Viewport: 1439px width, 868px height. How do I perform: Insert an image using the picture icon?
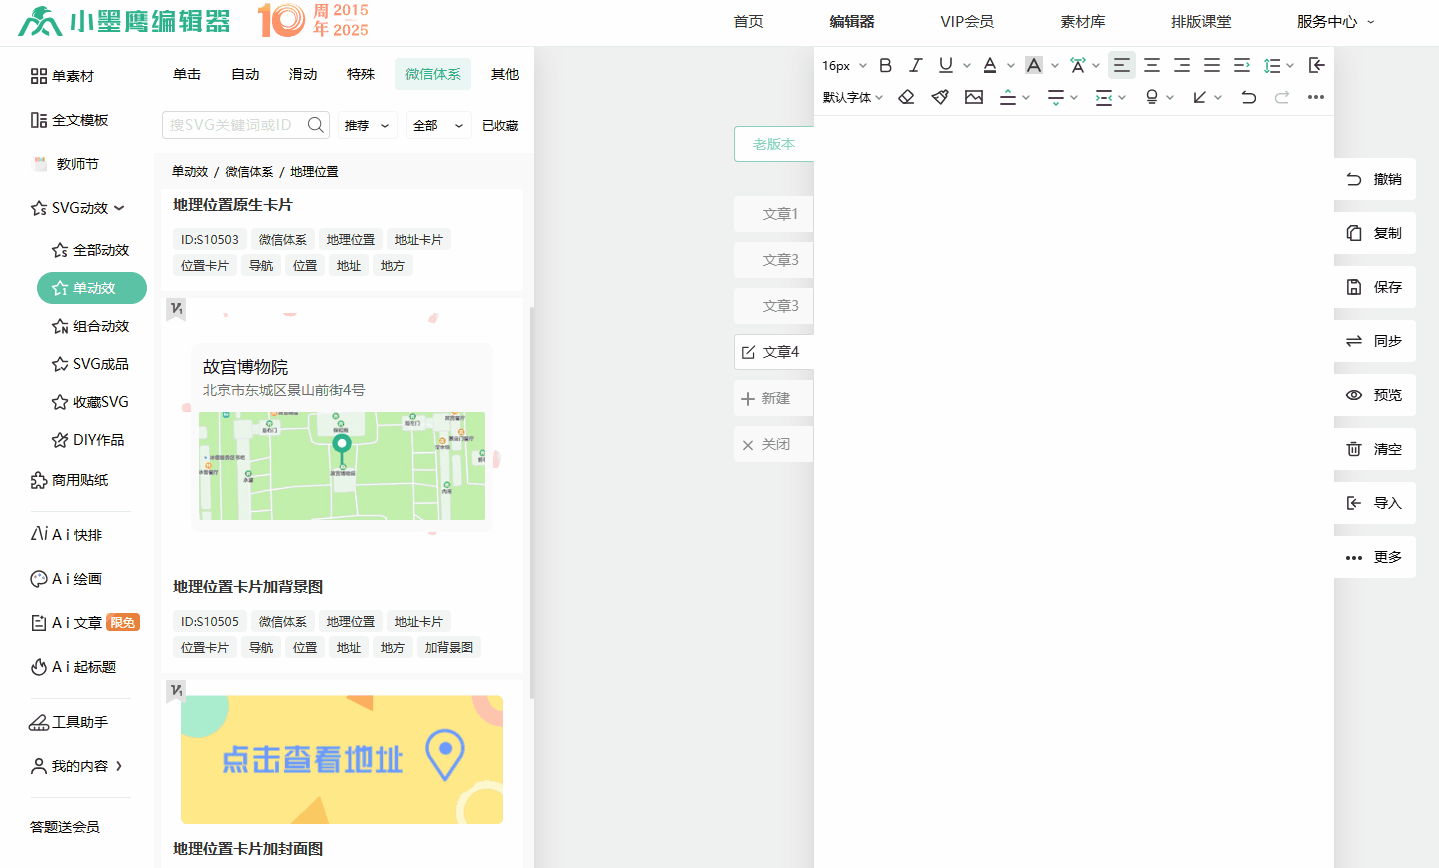point(973,97)
